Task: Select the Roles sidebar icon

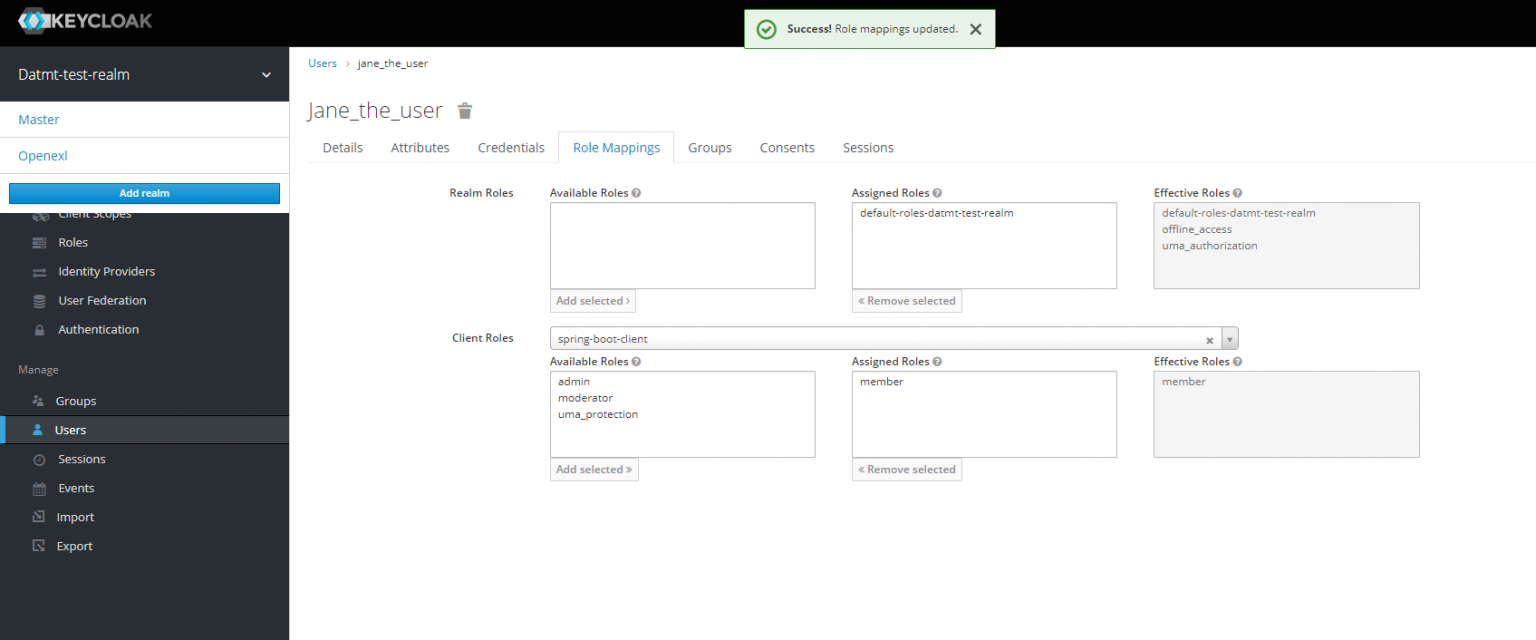Action: [x=37, y=242]
